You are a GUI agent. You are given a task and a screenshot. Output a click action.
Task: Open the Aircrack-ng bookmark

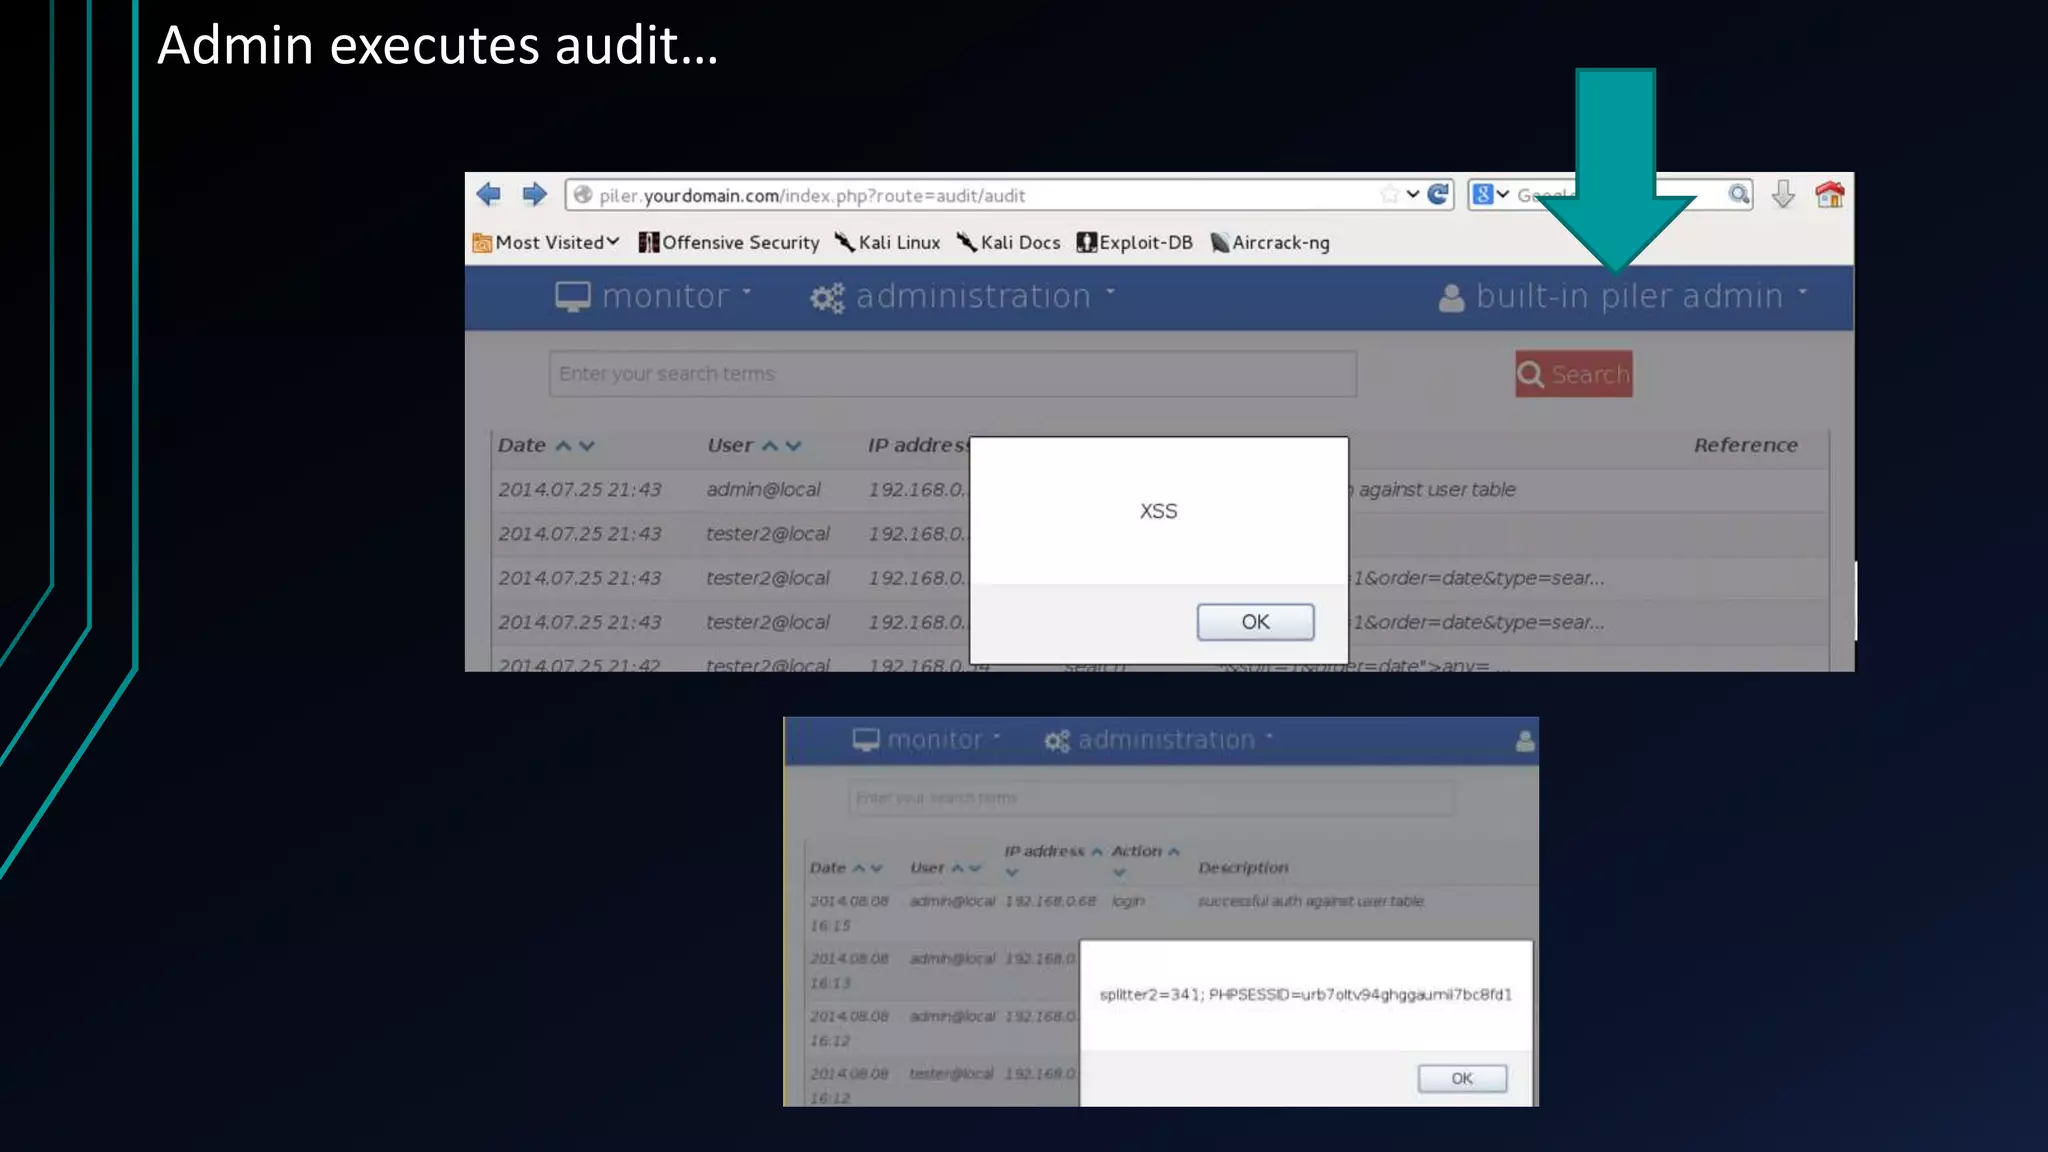coord(1270,242)
